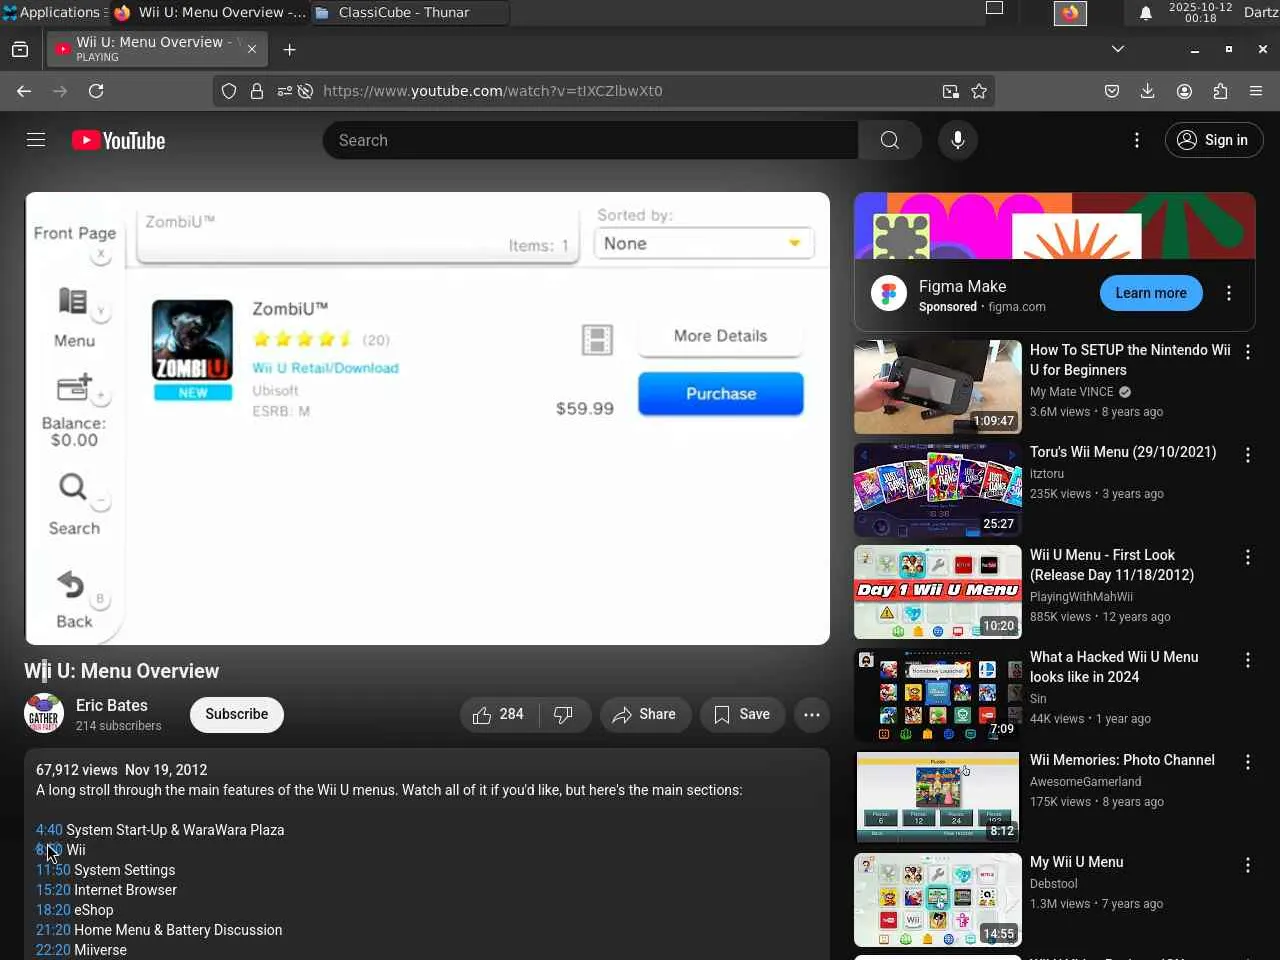Viewport: 1280px width, 960px height.
Task: Open YouTube settings three-dot menu
Action: 1137,140
